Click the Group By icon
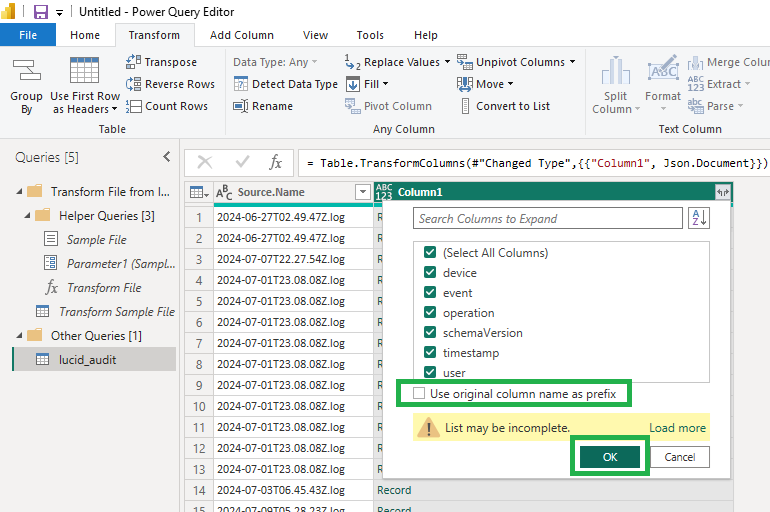The height and width of the screenshot is (512, 770). [x=27, y=70]
